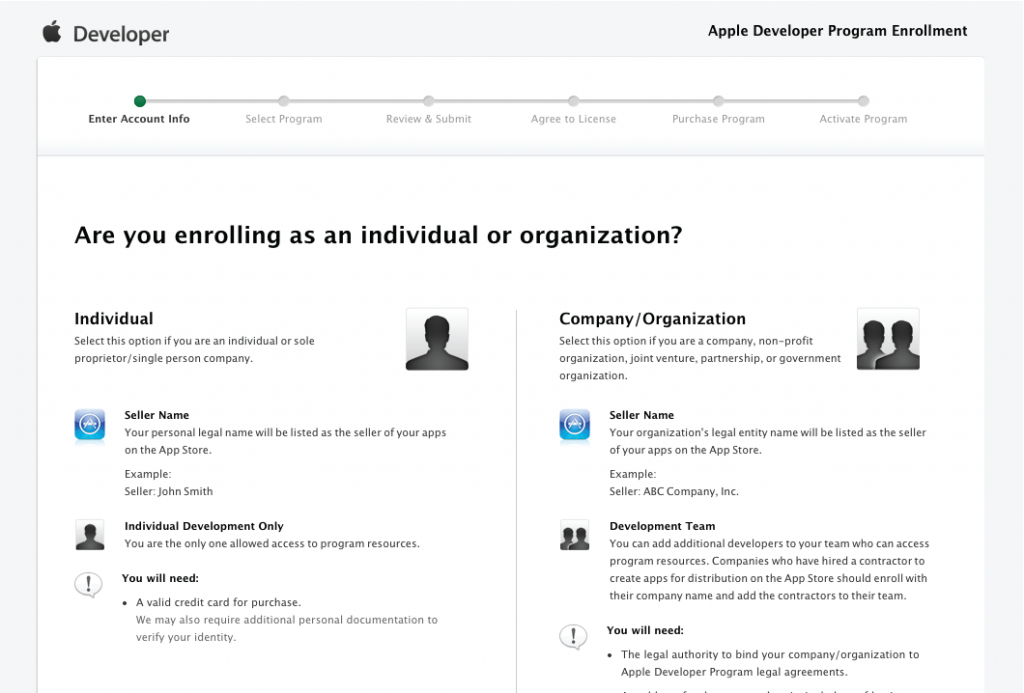Viewport: 1024px width, 693px height.
Task: Open the Enter Account Info step label
Action: pyautogui.click(x=139, y=119)
